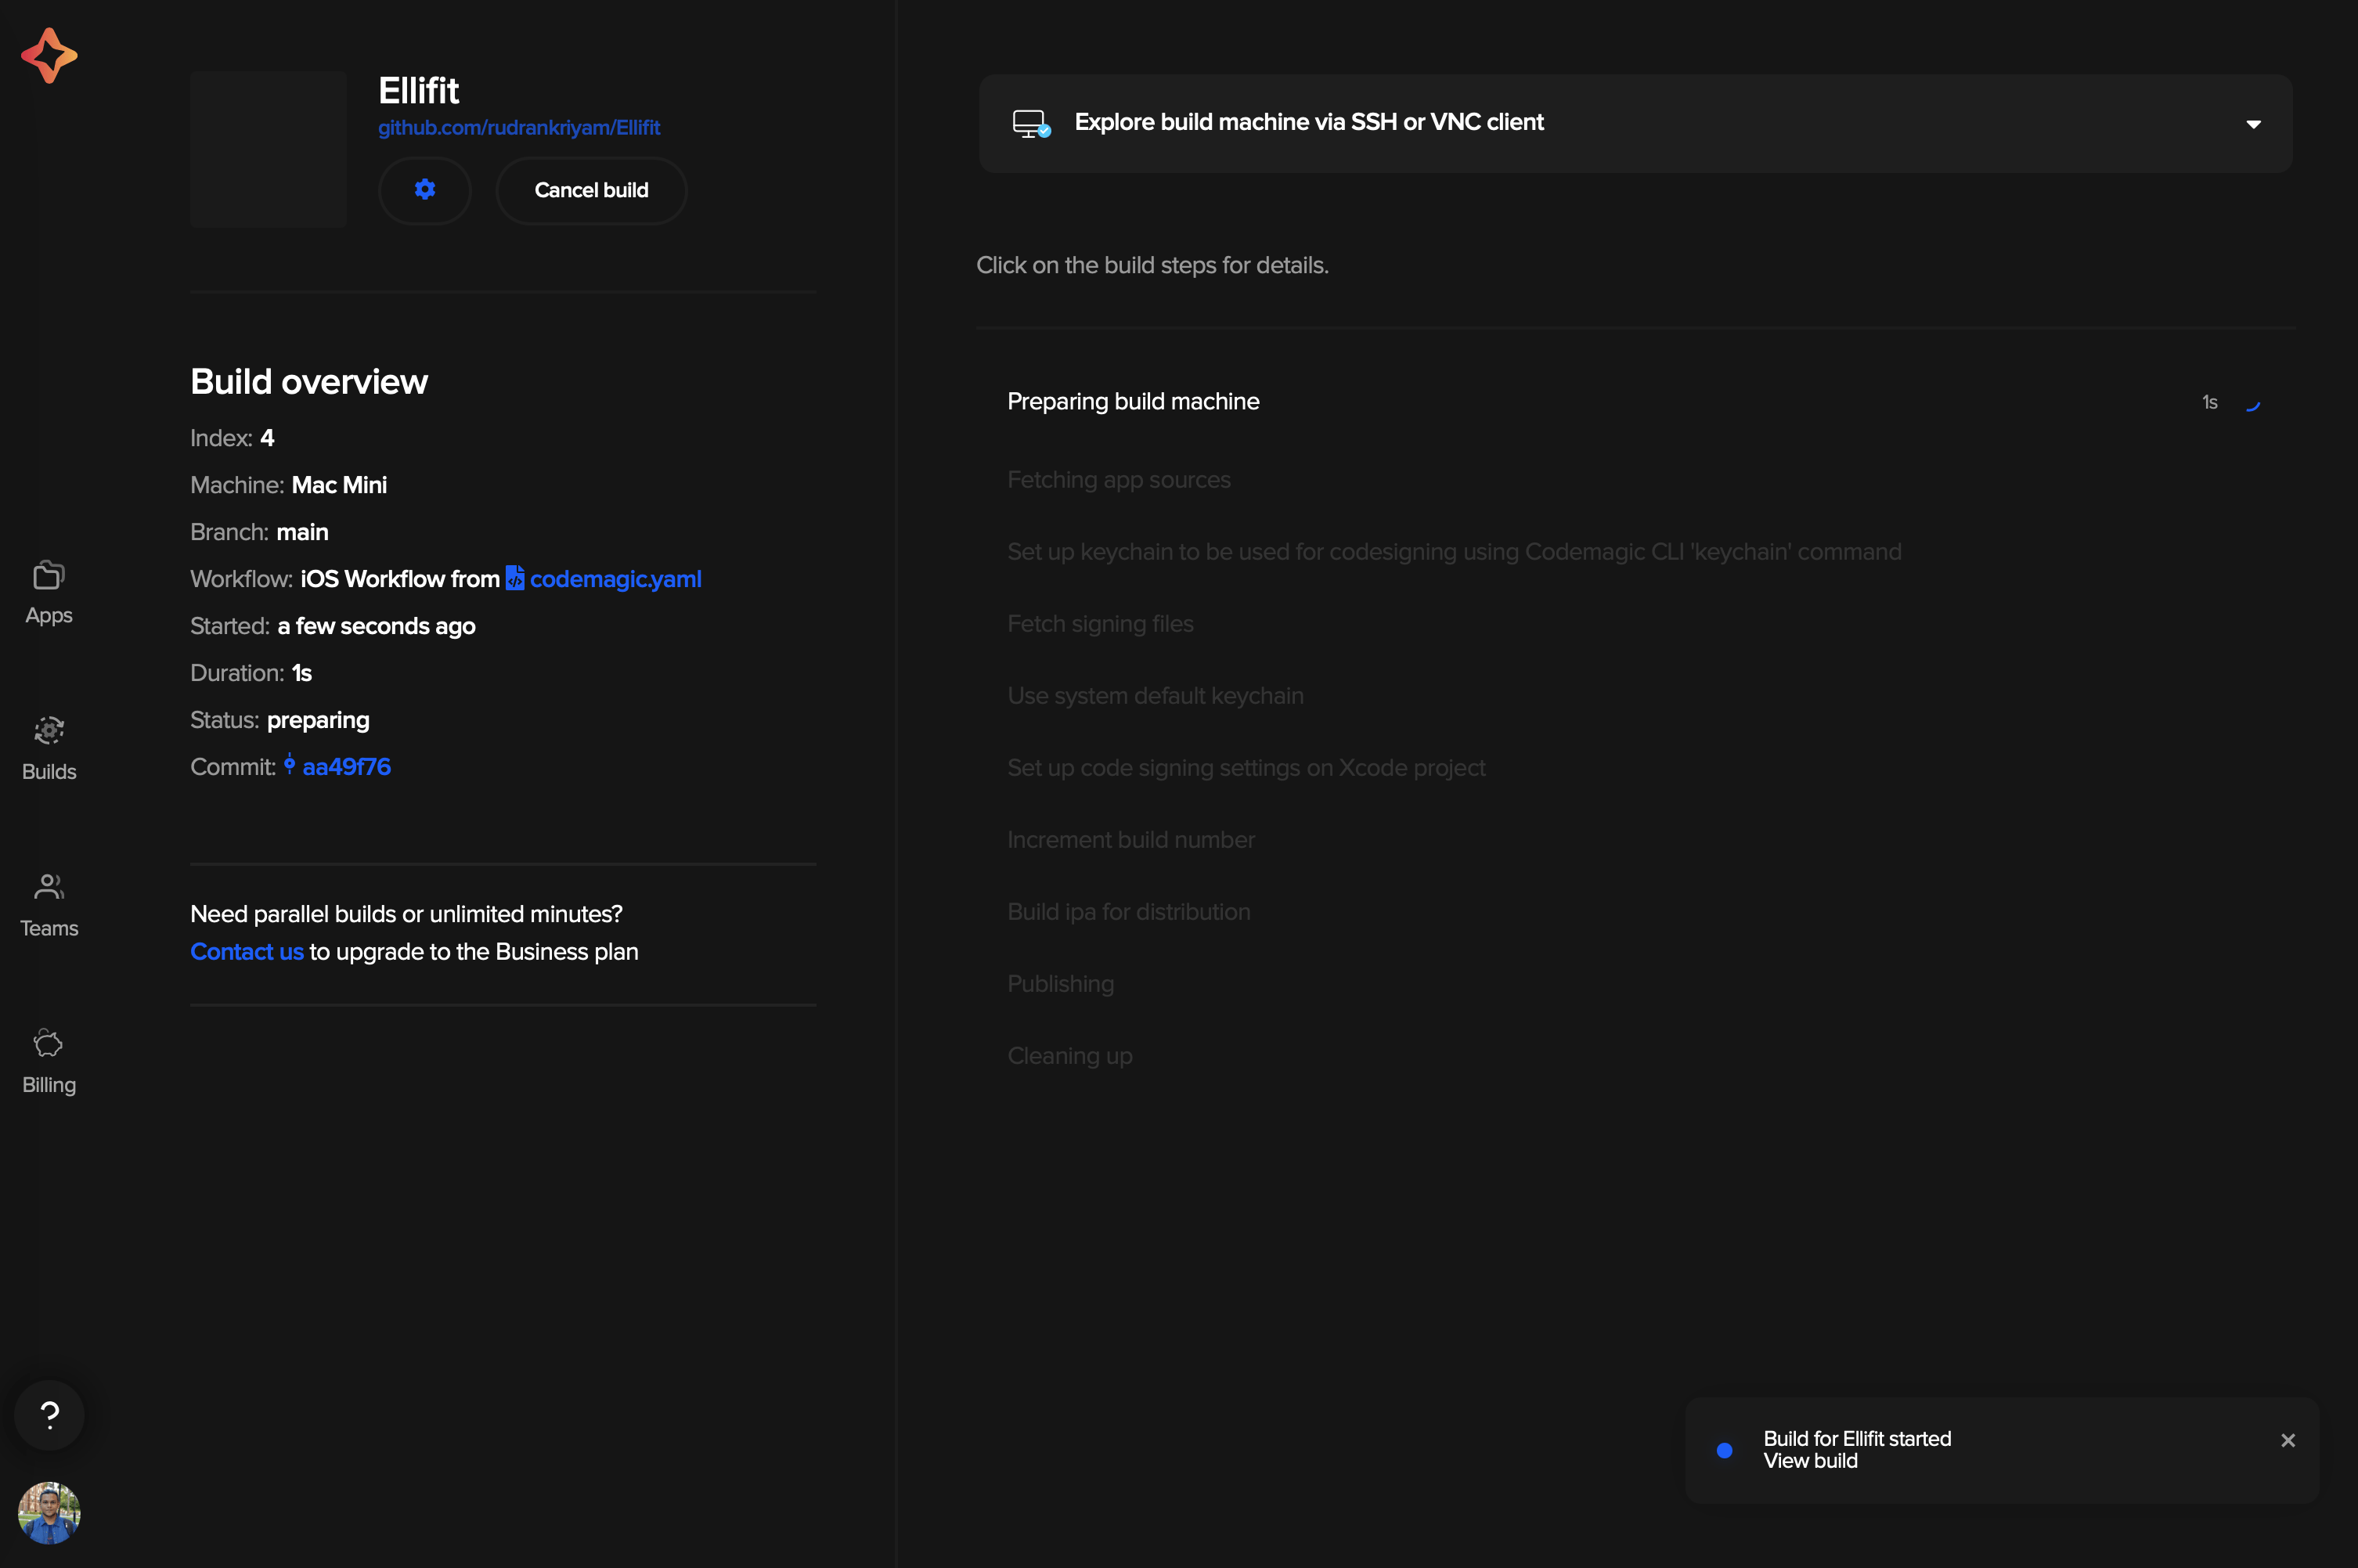Click the Ellifit app icon placeholder
Viewport: 2358px width, 1568px height.
pyautogui.click(x=268, y=149)
